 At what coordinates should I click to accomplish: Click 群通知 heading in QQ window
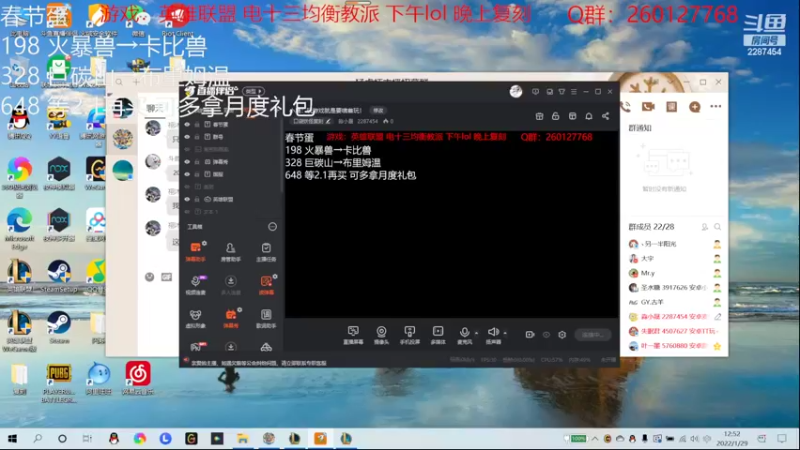click(x=640, y=128)
